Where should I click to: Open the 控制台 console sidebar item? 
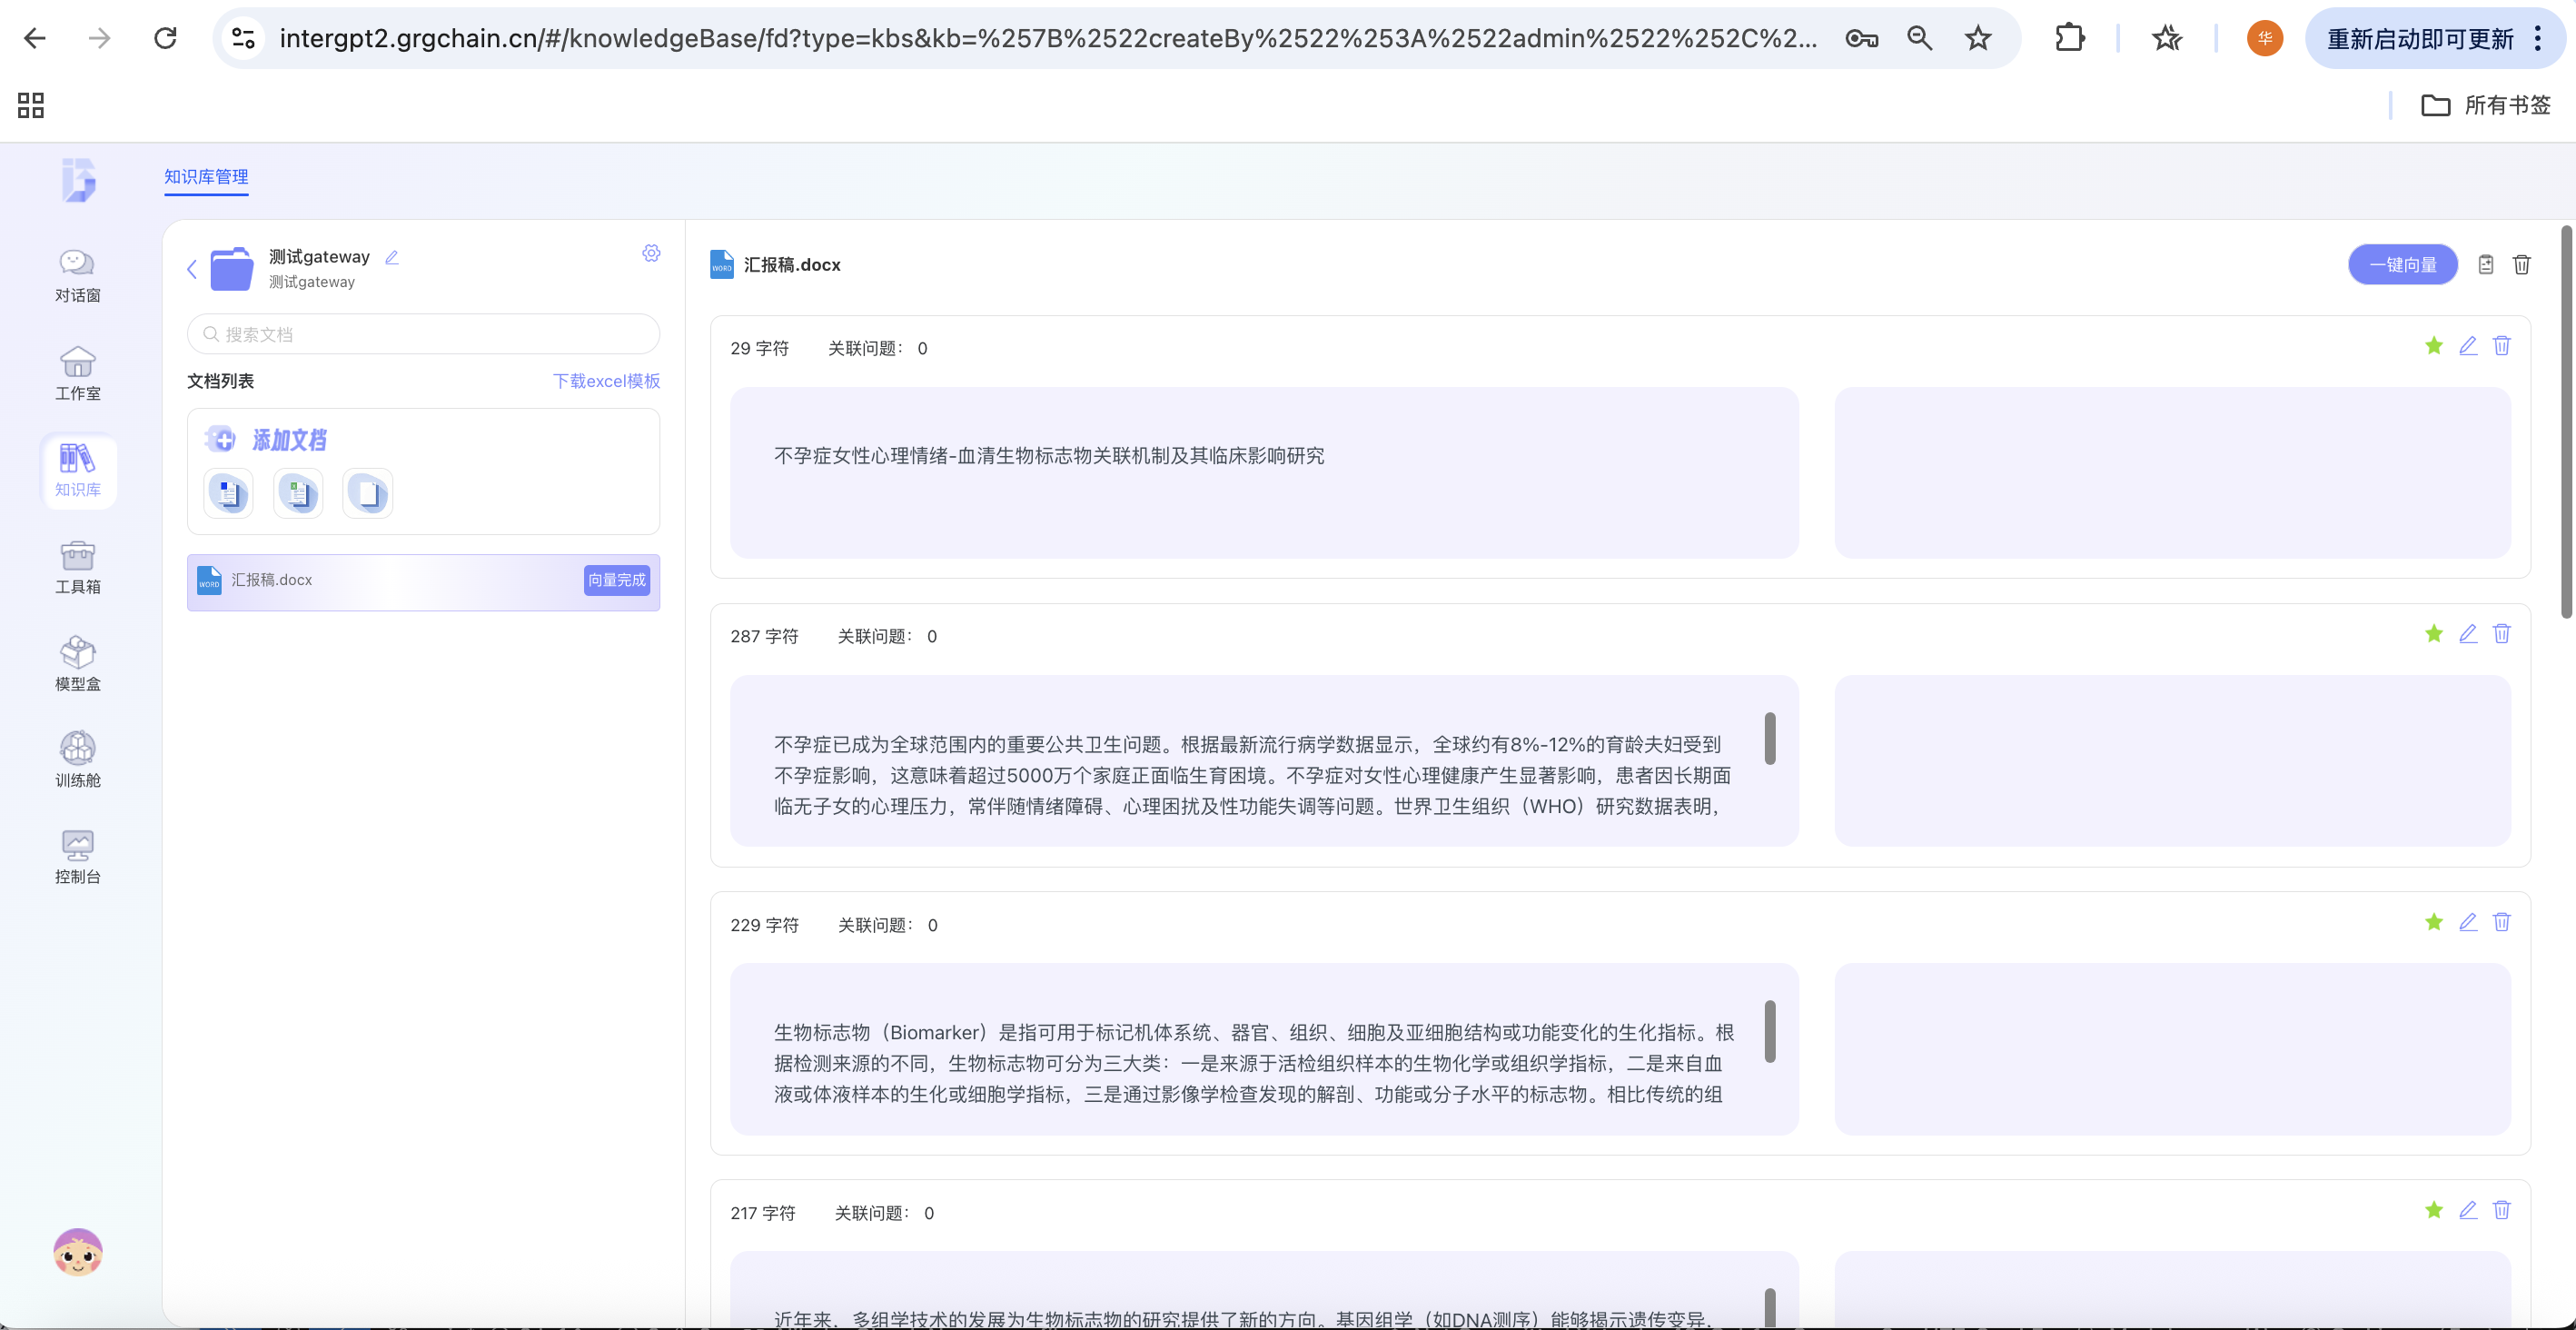pos(77,857)
